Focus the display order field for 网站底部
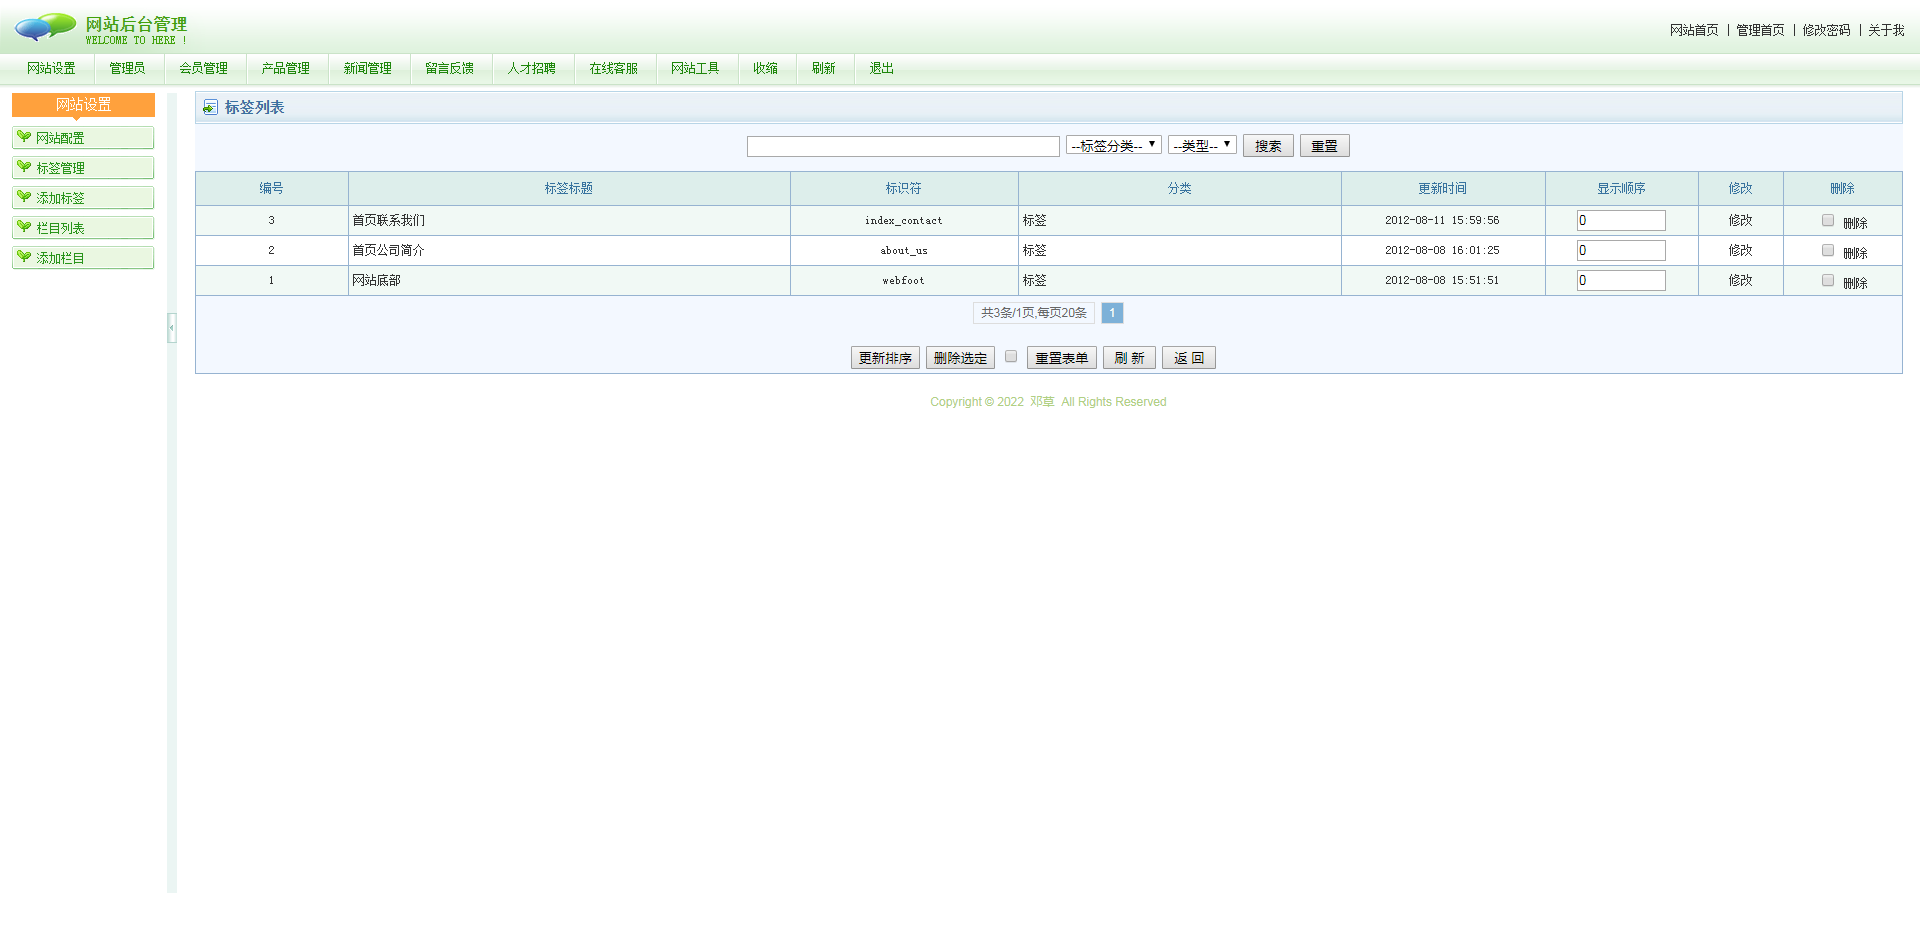The height and width of the screenshot is (938, 1920). [x=1621, y=280]
